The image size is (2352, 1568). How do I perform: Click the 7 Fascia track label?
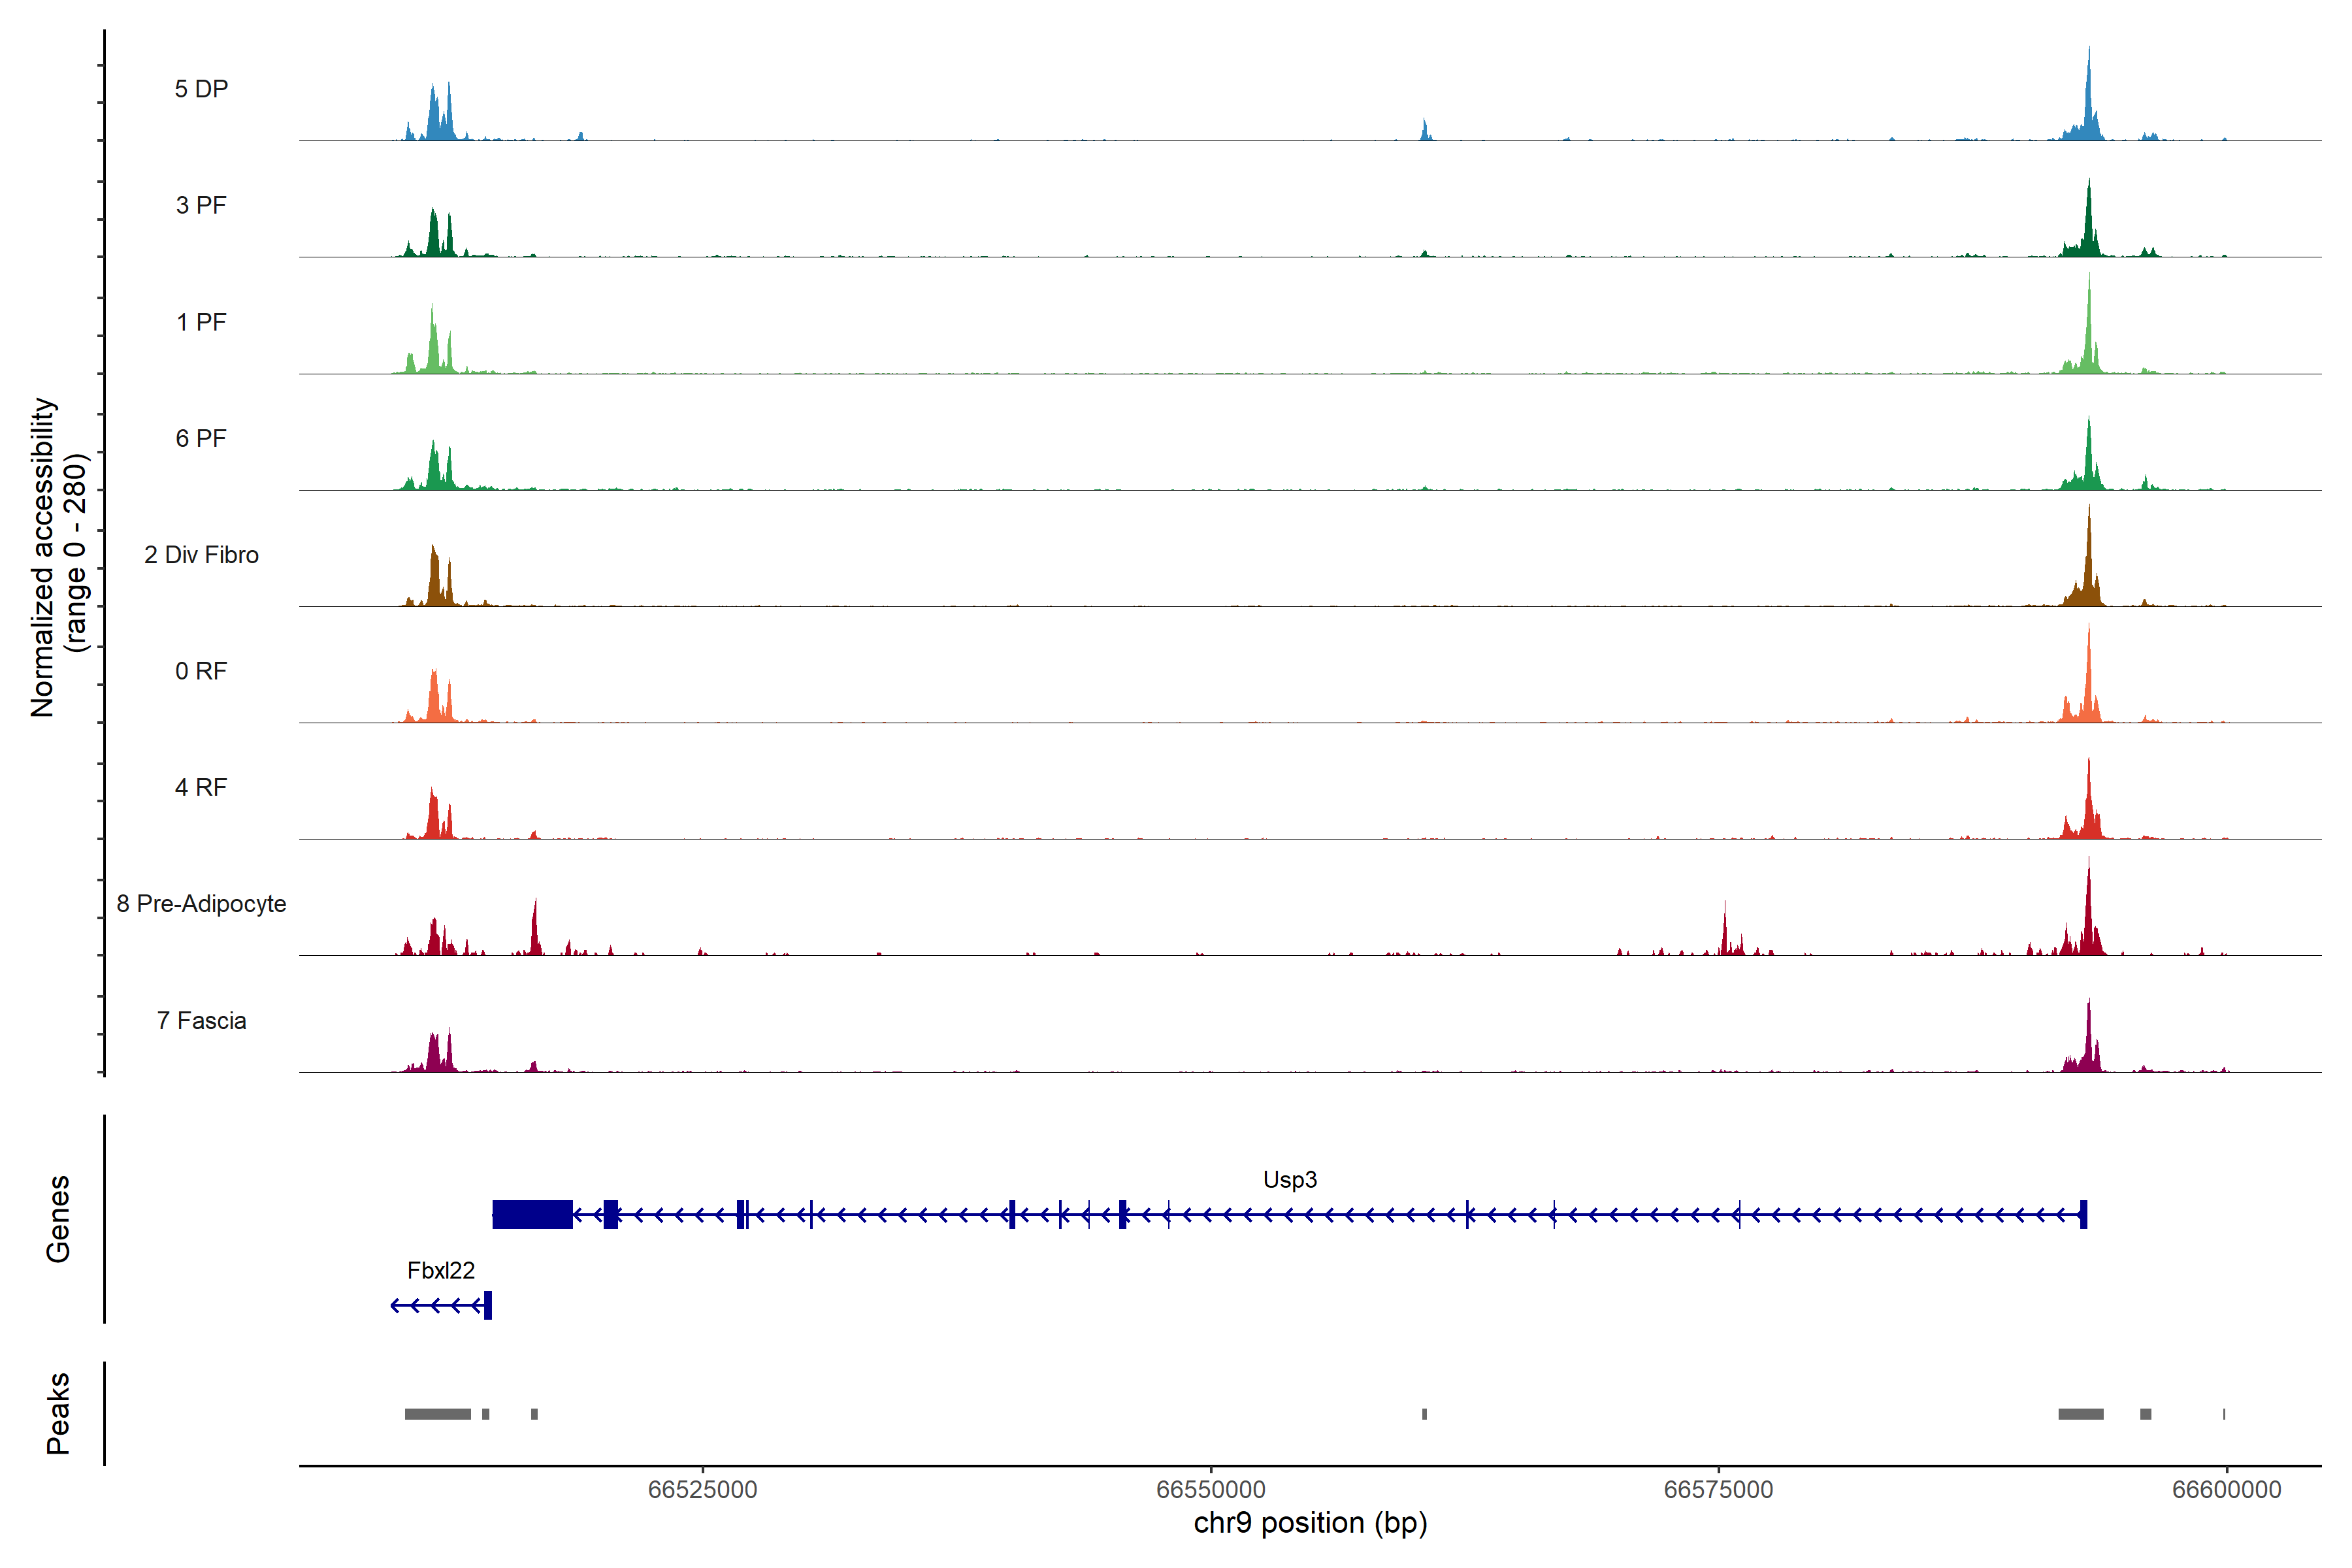pyautogui.click(x=201, y=1020)
